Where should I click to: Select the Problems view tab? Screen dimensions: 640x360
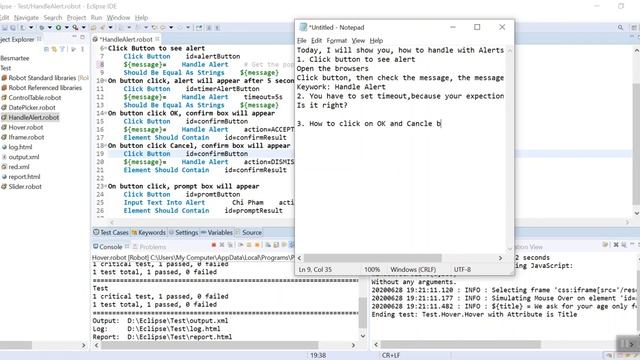click(x=150, y=247)
